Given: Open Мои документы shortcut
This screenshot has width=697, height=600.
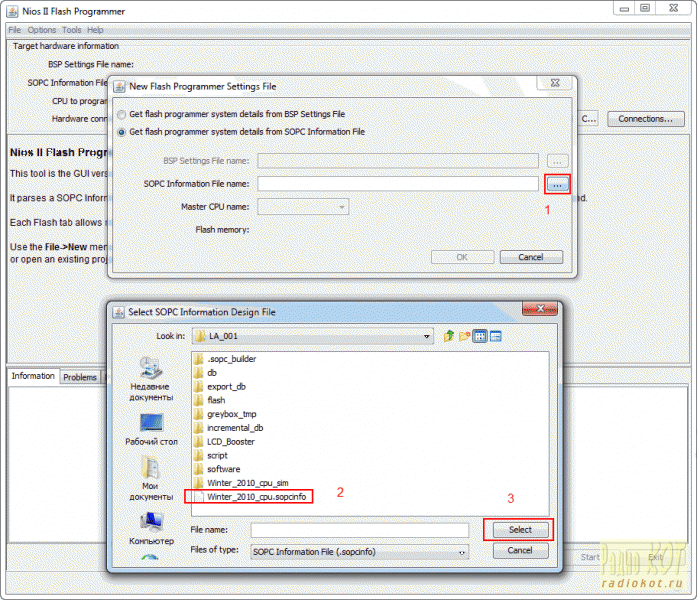Looking at the screenshot, I should [151, 478].
